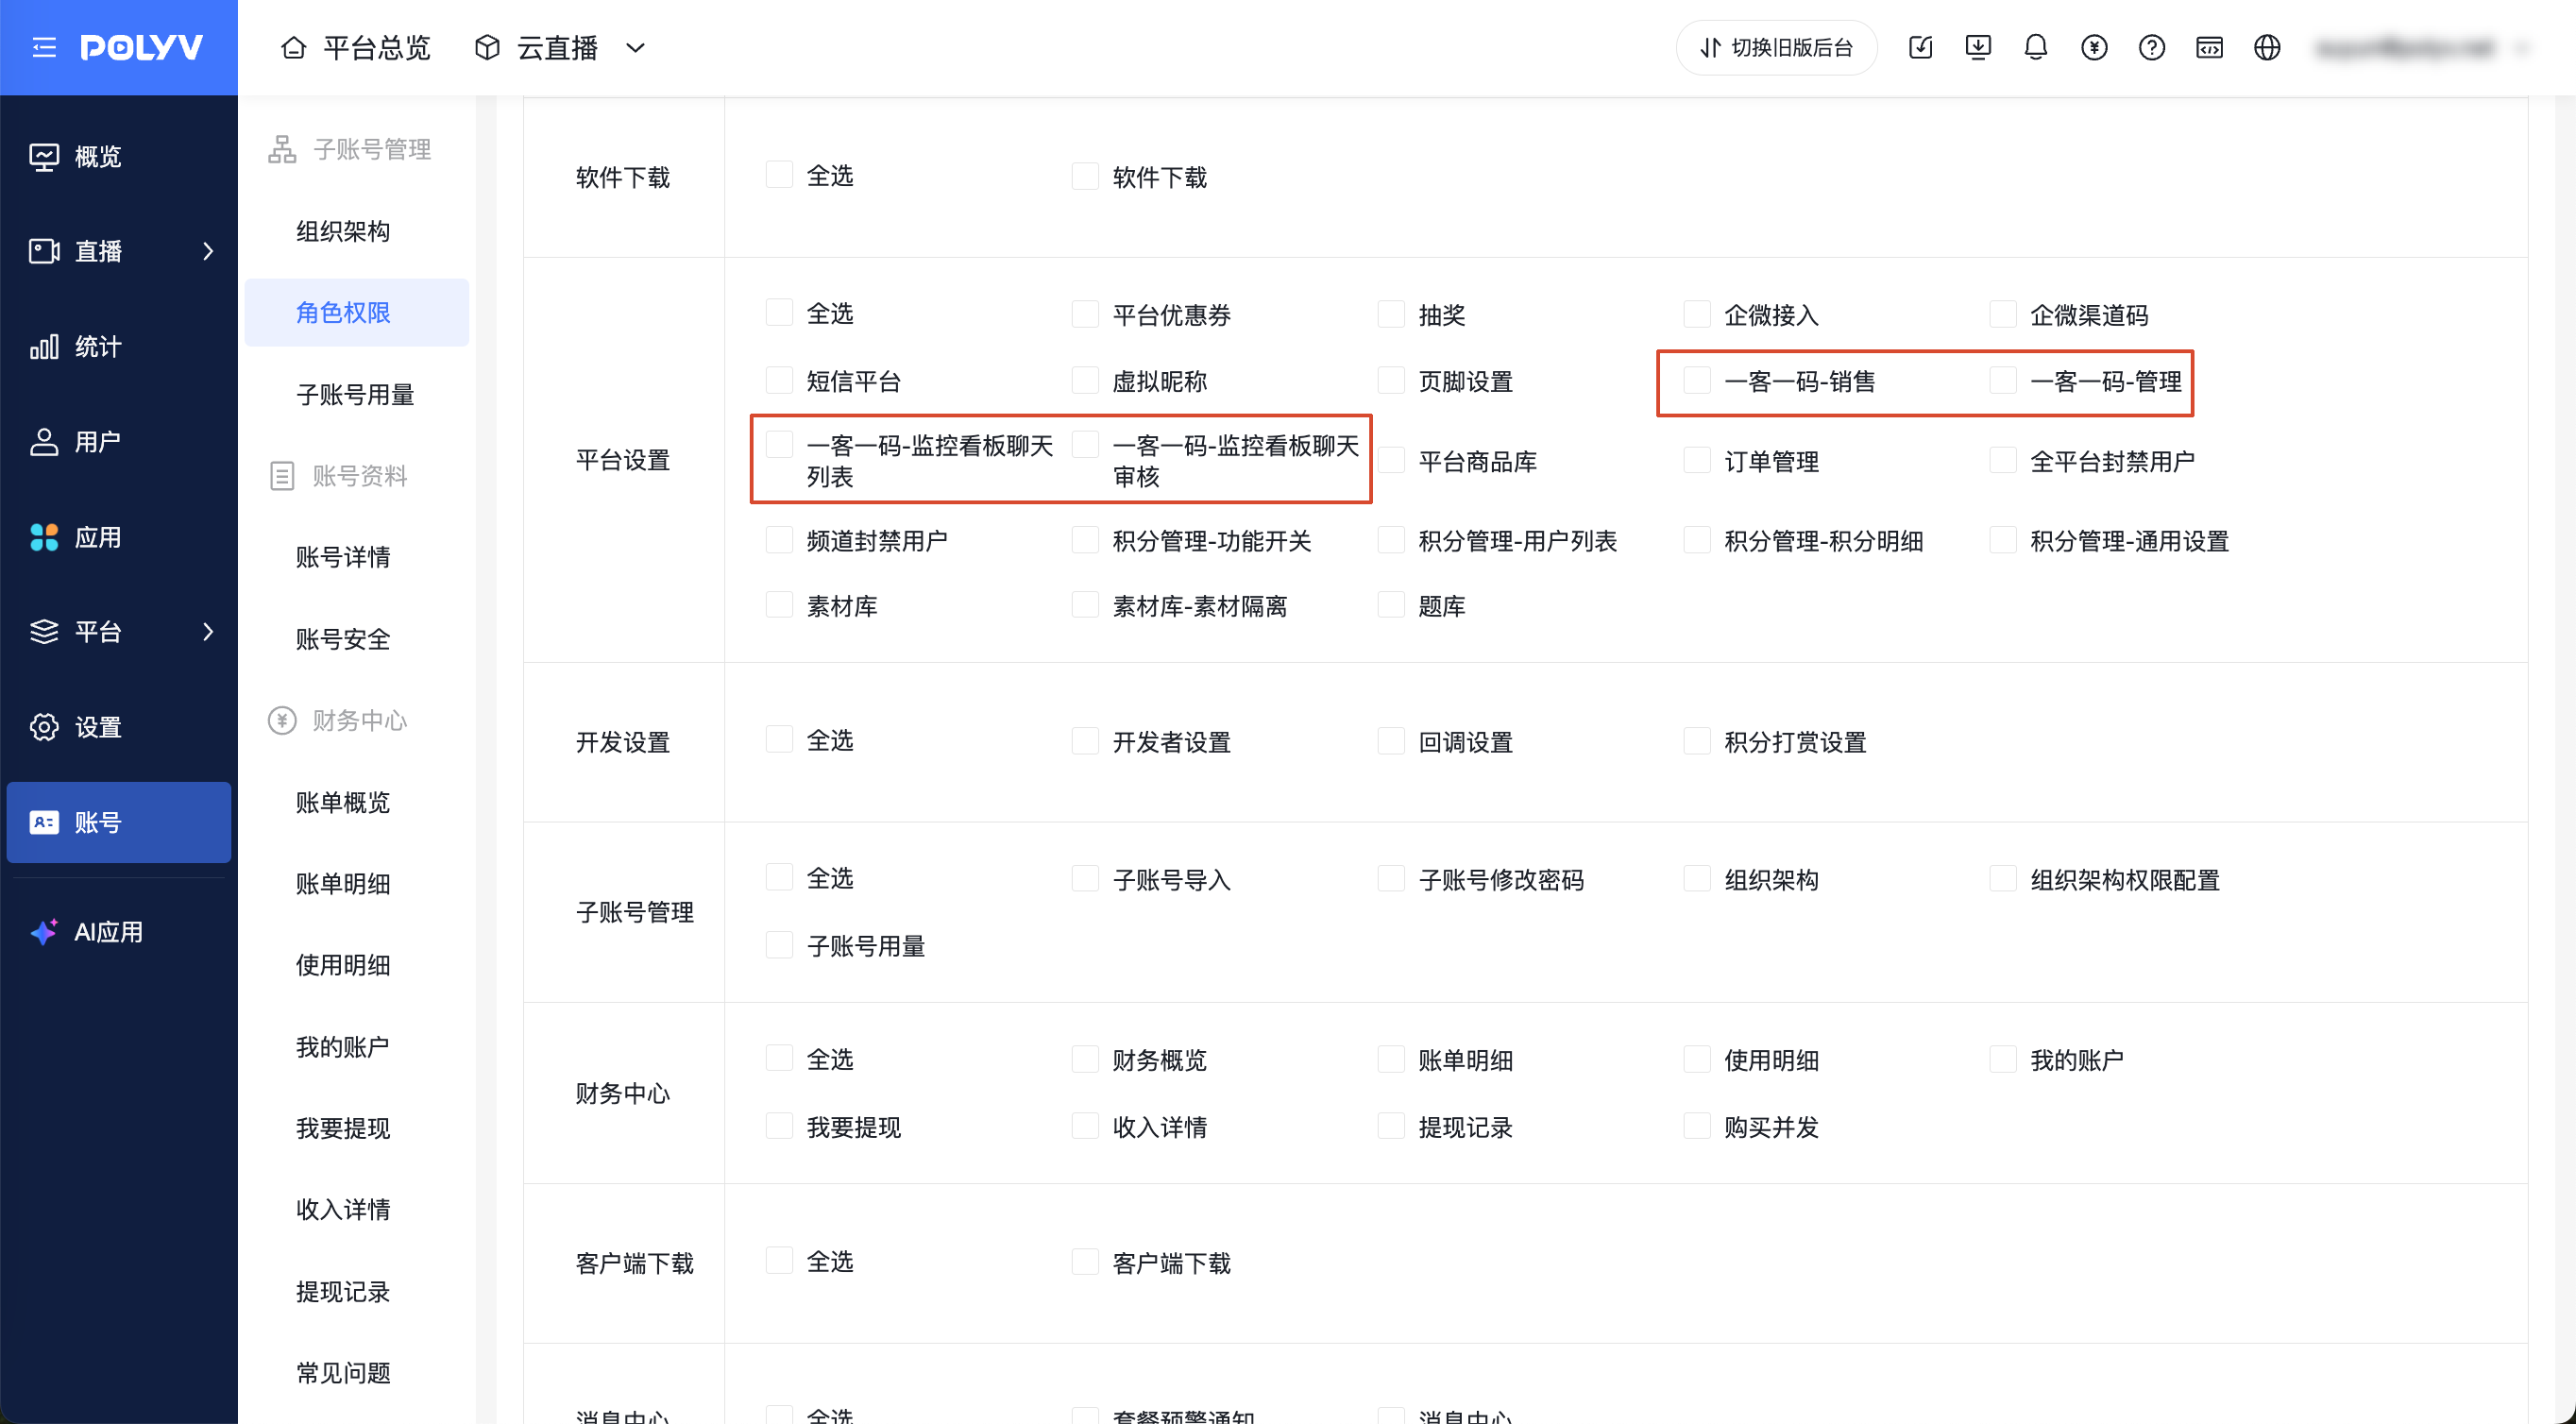Open the 云直播 product dropdown chevron
Image resolution: width=2576 pixels, height=1424 pixels.
pos(635,47)
